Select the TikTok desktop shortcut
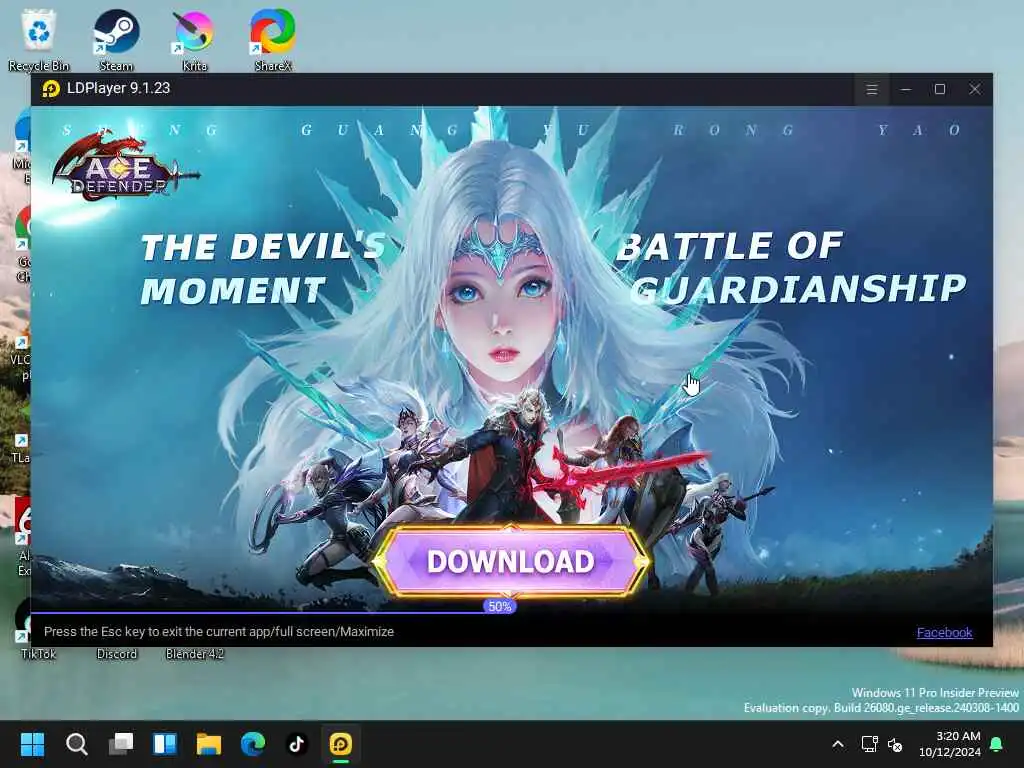The image size is (1024, 768). pos(39,654)
